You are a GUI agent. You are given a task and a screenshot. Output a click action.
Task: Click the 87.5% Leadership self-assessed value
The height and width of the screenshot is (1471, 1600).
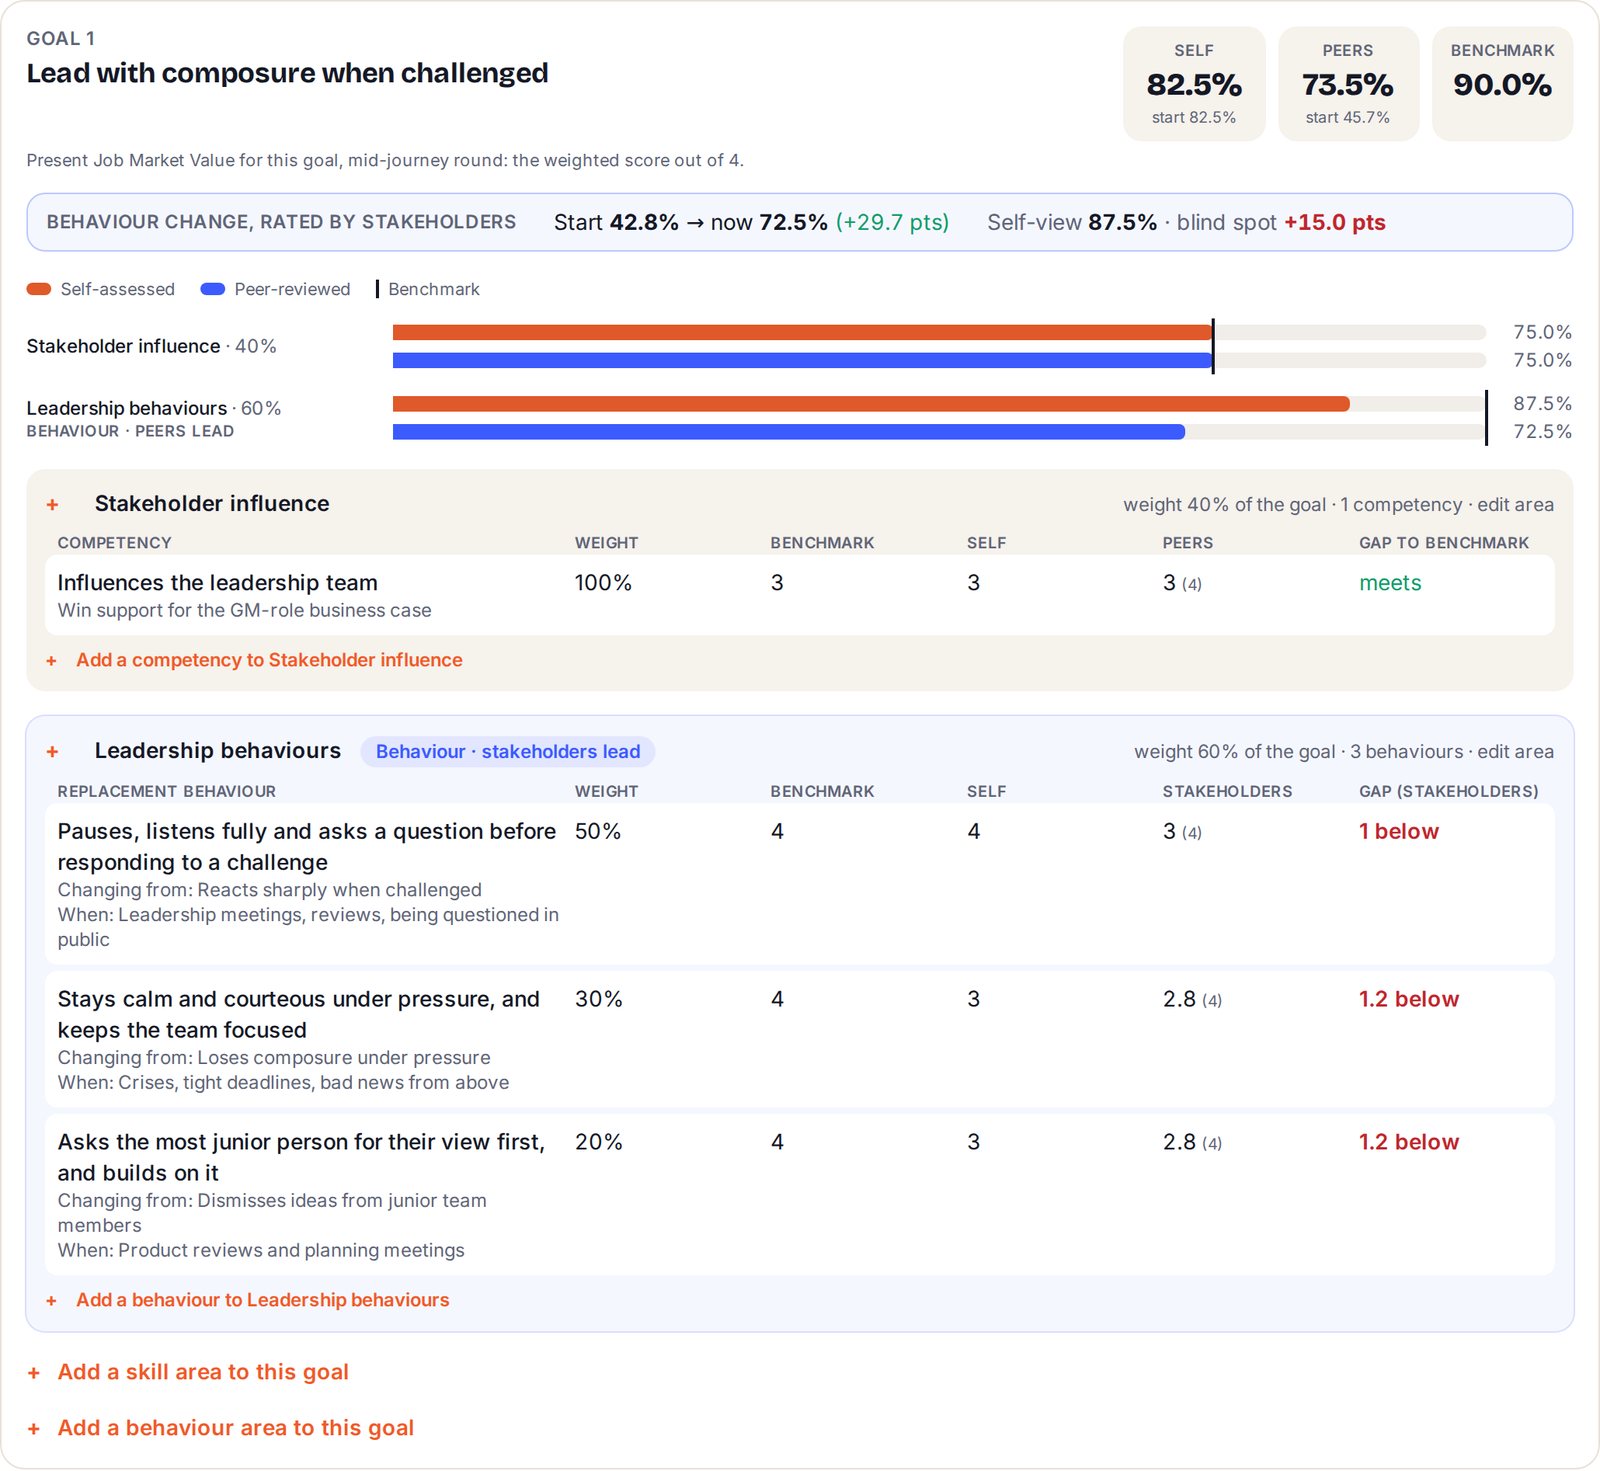[1542, 404]
